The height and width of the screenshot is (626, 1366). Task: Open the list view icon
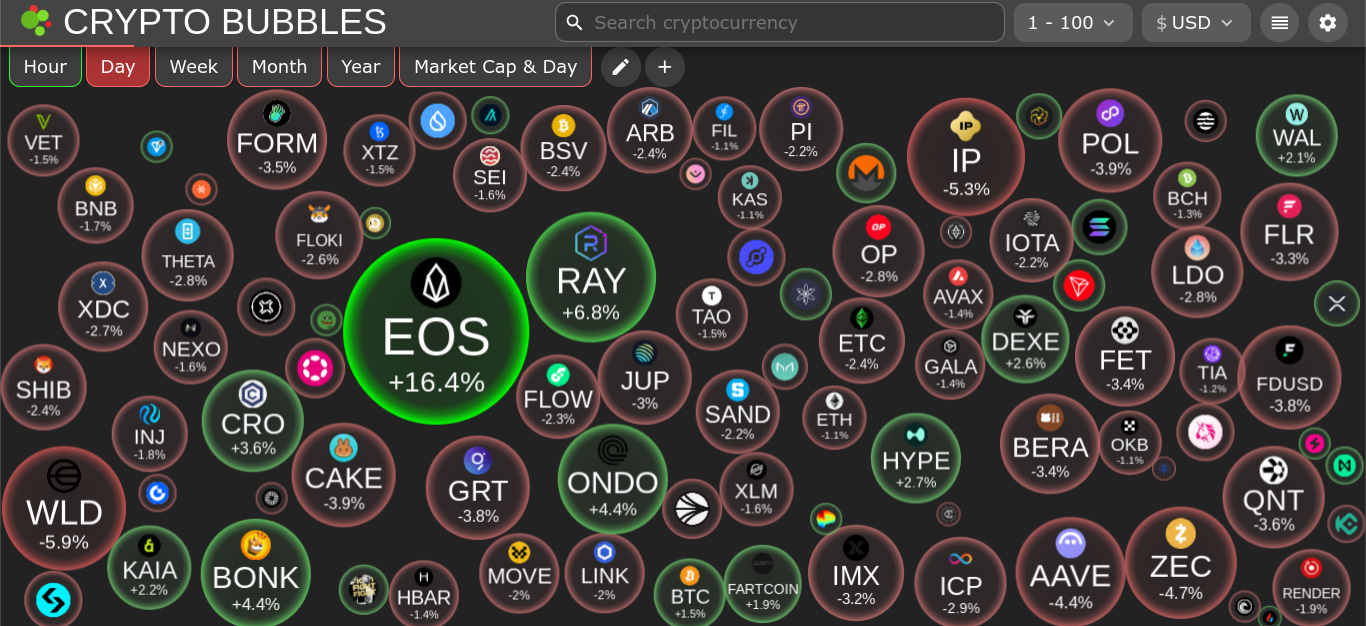pos(1279,22)
